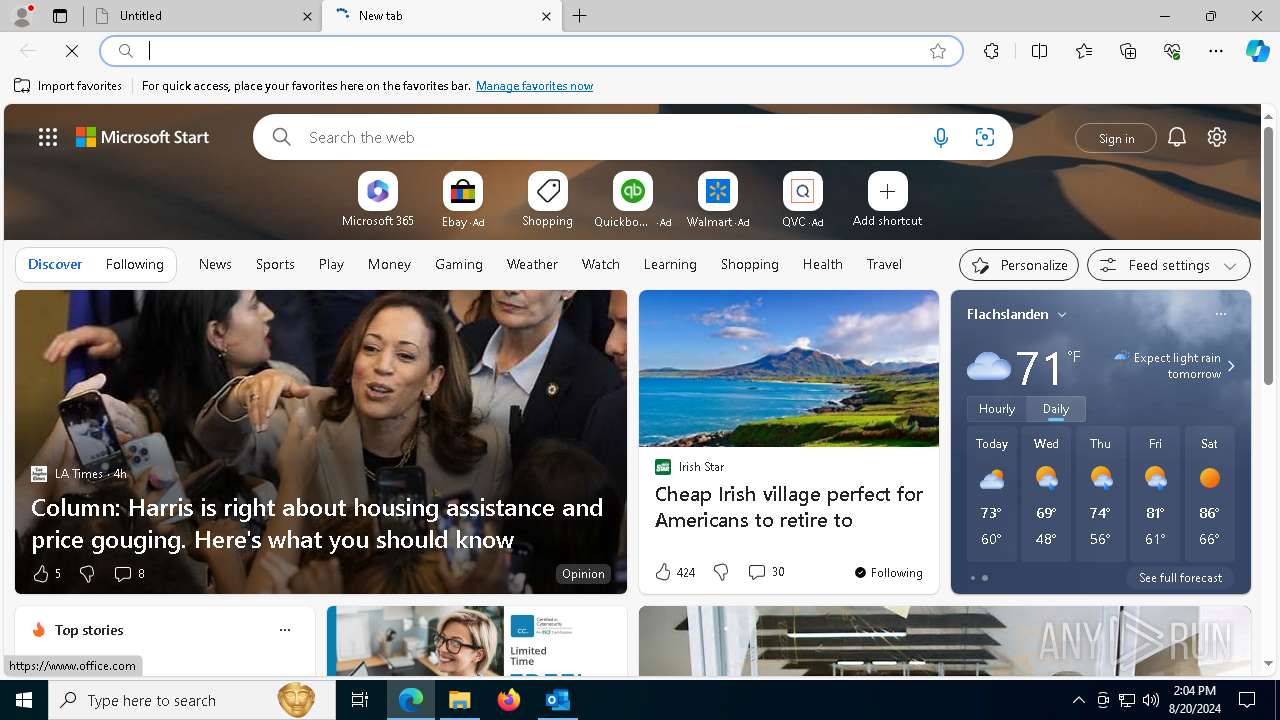
Task: Open the Harris housing column thumbnail
Action: point(321,442)
